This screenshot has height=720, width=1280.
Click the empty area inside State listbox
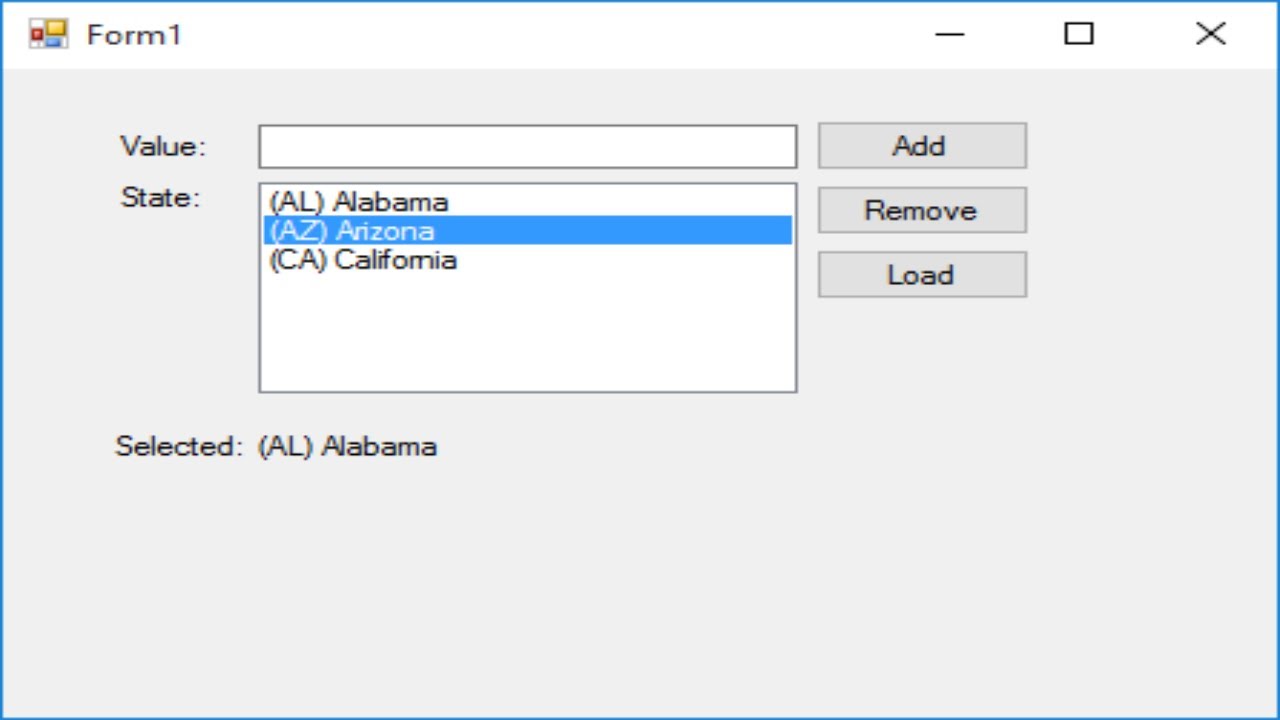[x=527, y=335]
